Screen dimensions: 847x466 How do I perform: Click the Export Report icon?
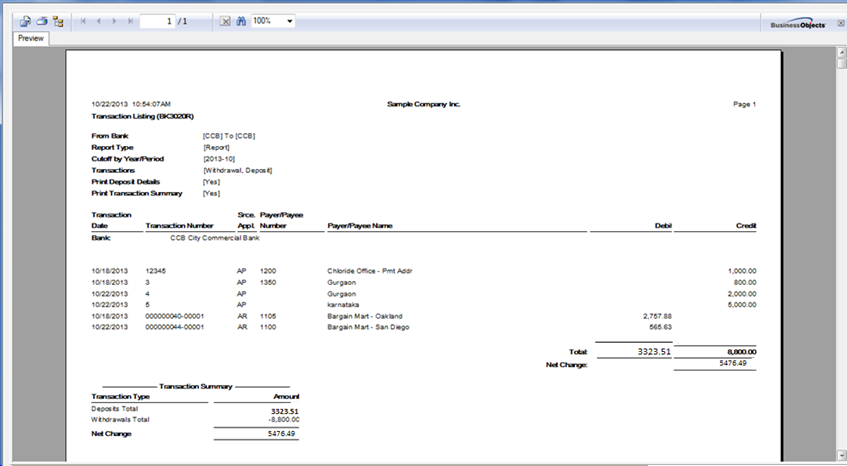tap(25, 22)
